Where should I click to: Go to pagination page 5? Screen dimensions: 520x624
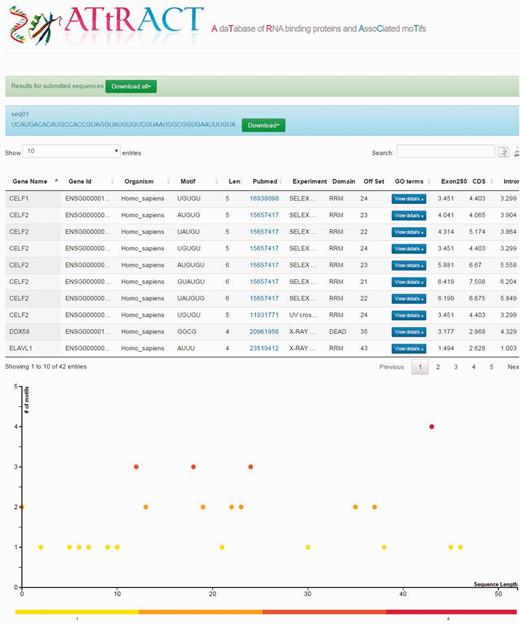491,367
